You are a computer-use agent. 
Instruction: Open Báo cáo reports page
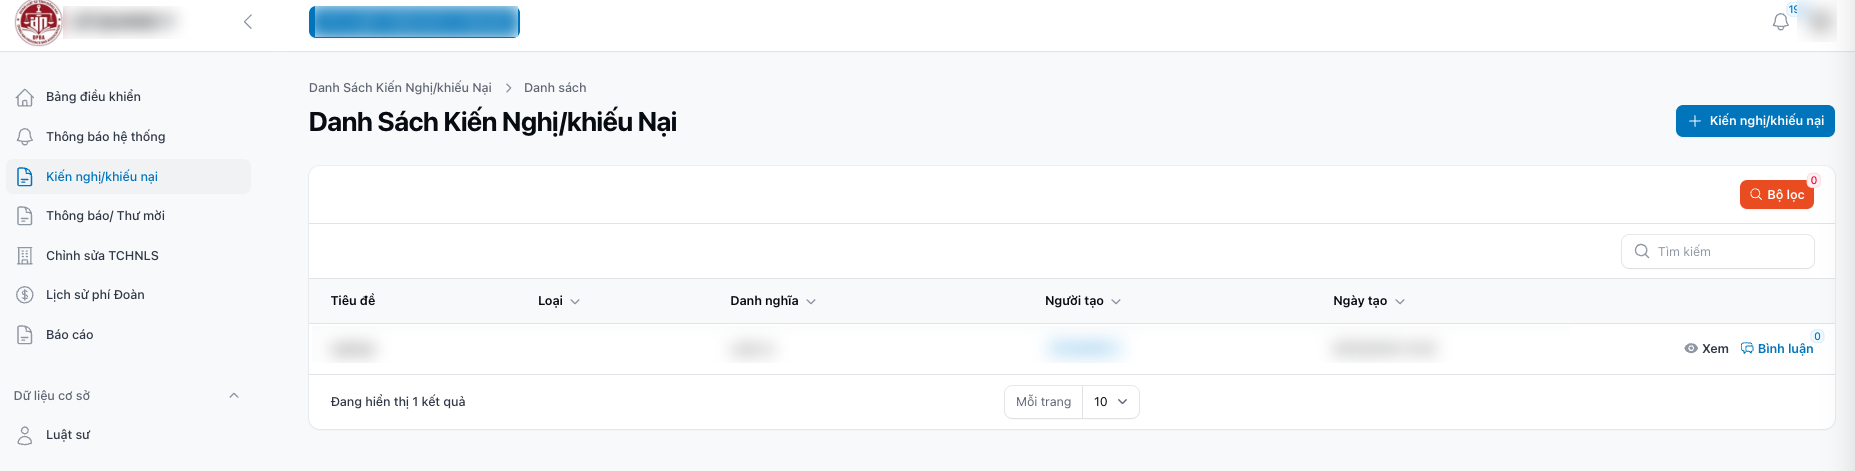coord(69,335)
